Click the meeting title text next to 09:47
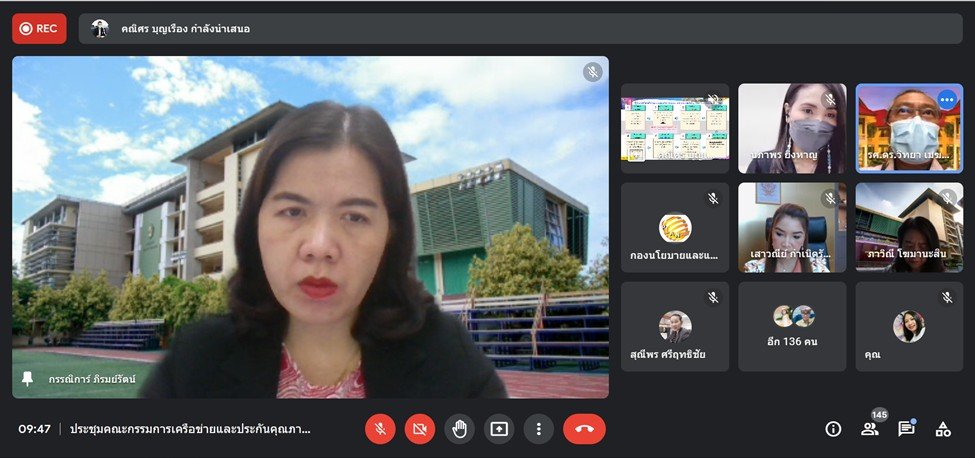Image resolution: width=975 pixels, height=458 pixels. tap(190, 429)
